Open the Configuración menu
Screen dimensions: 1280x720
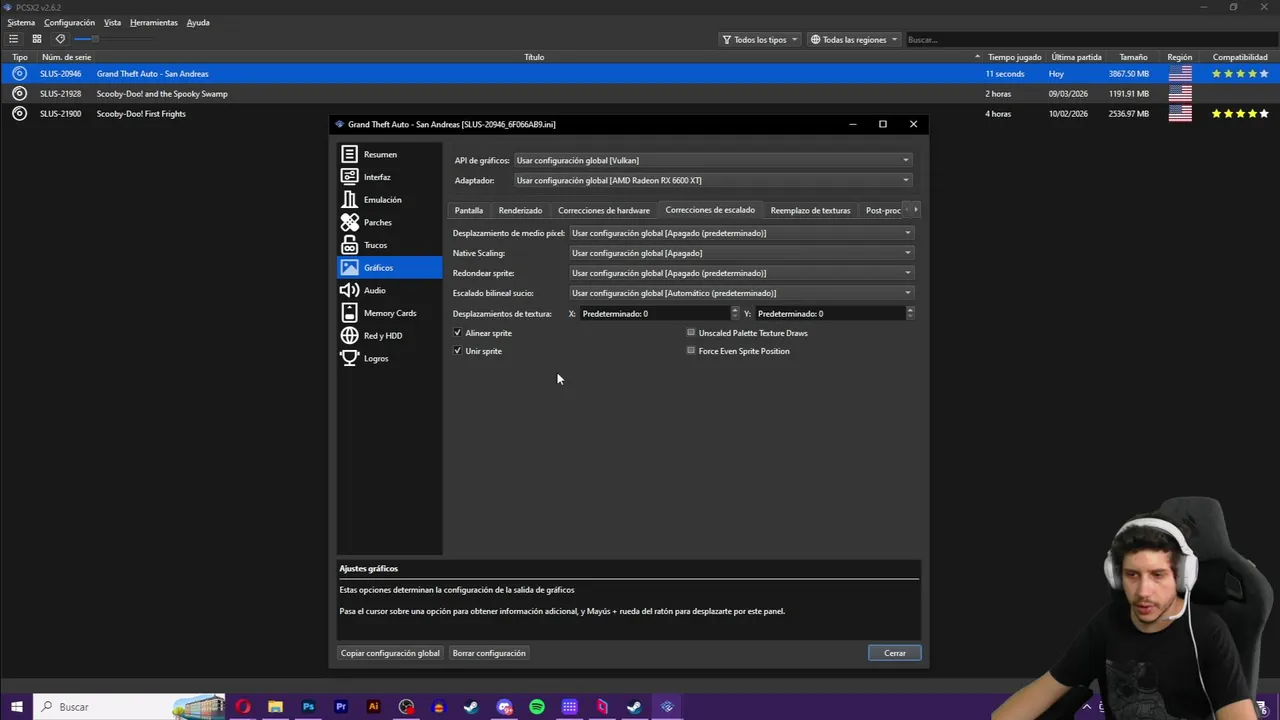(69, 22)
